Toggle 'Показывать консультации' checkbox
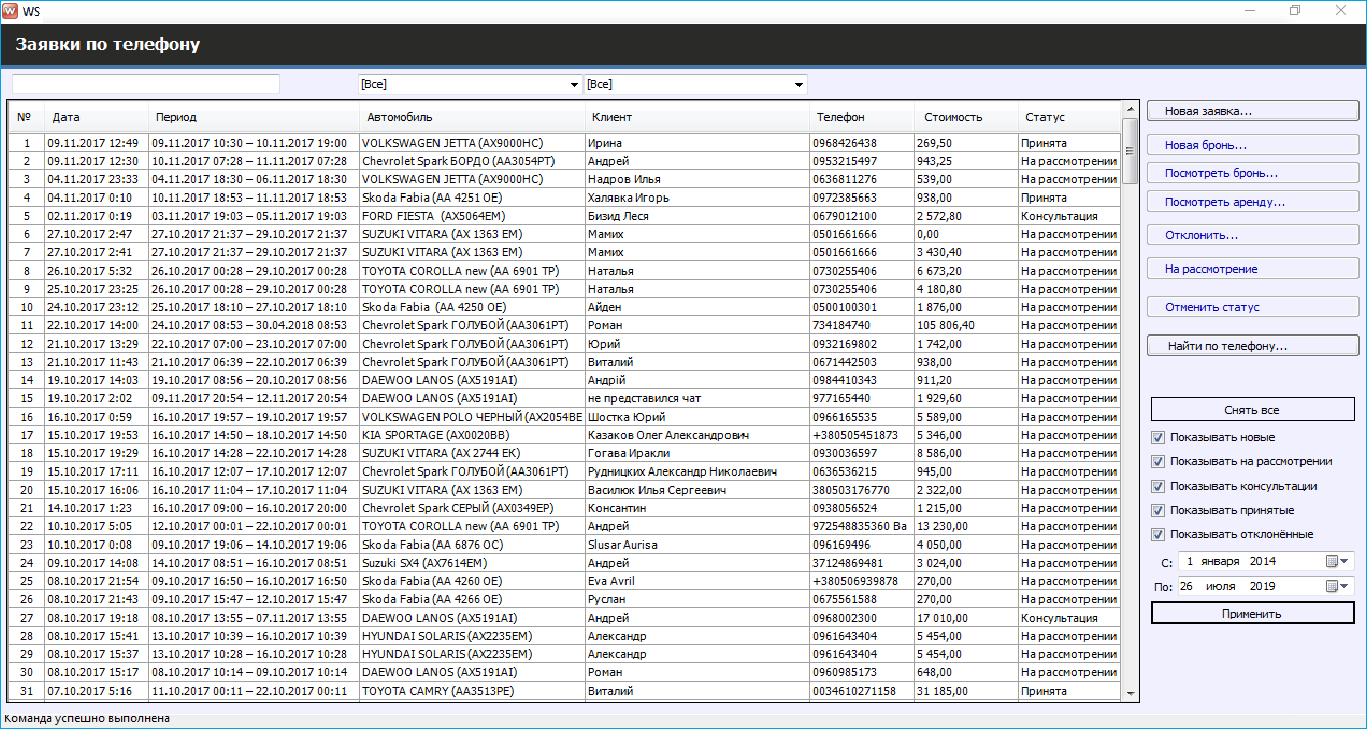Viewport: 1367px width, 730px height. [x=1158, y=486]
